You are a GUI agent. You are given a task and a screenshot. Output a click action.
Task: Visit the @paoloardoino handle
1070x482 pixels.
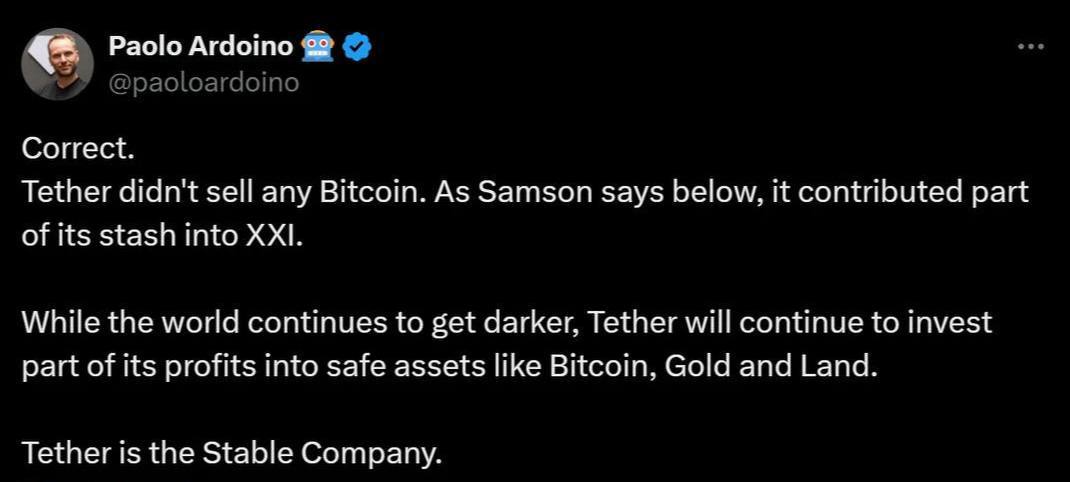click(203, 83)
